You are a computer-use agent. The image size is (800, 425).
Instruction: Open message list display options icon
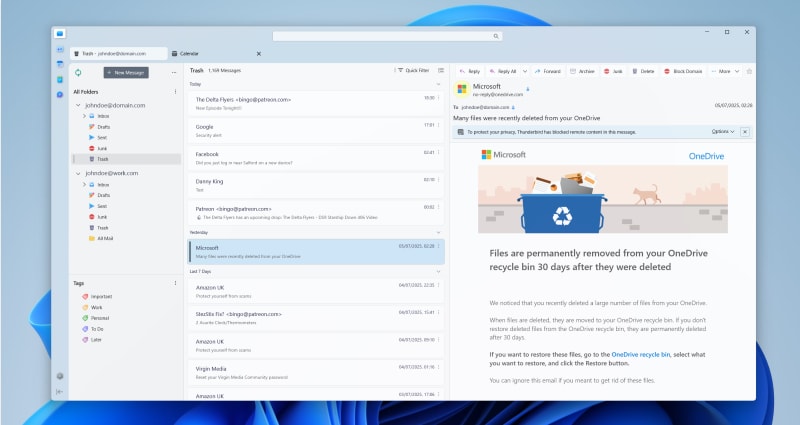[441, 71]
